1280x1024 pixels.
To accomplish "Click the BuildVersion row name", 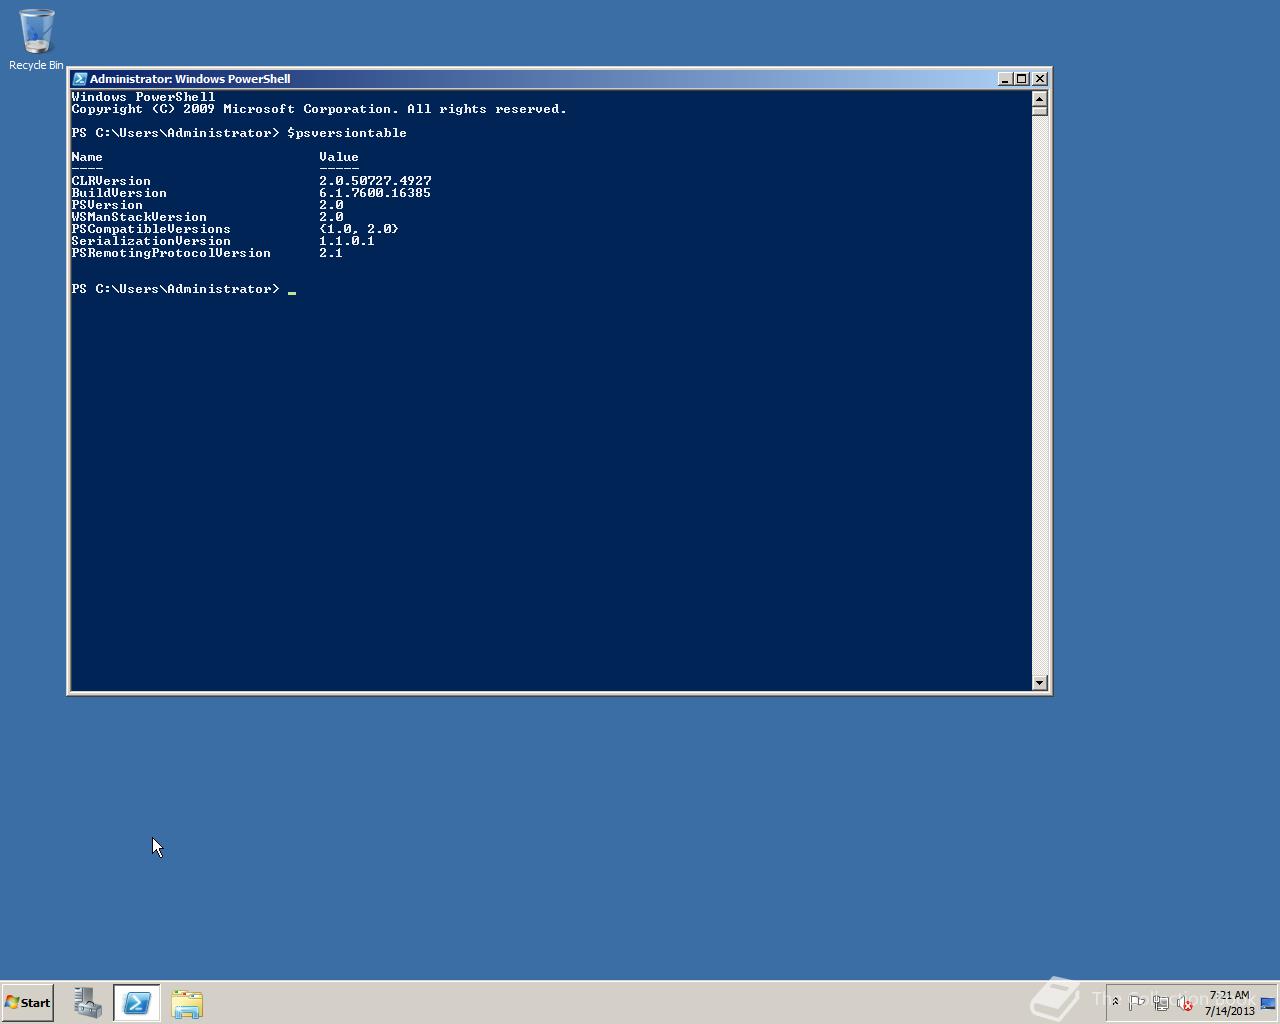I will coord(119,193).
